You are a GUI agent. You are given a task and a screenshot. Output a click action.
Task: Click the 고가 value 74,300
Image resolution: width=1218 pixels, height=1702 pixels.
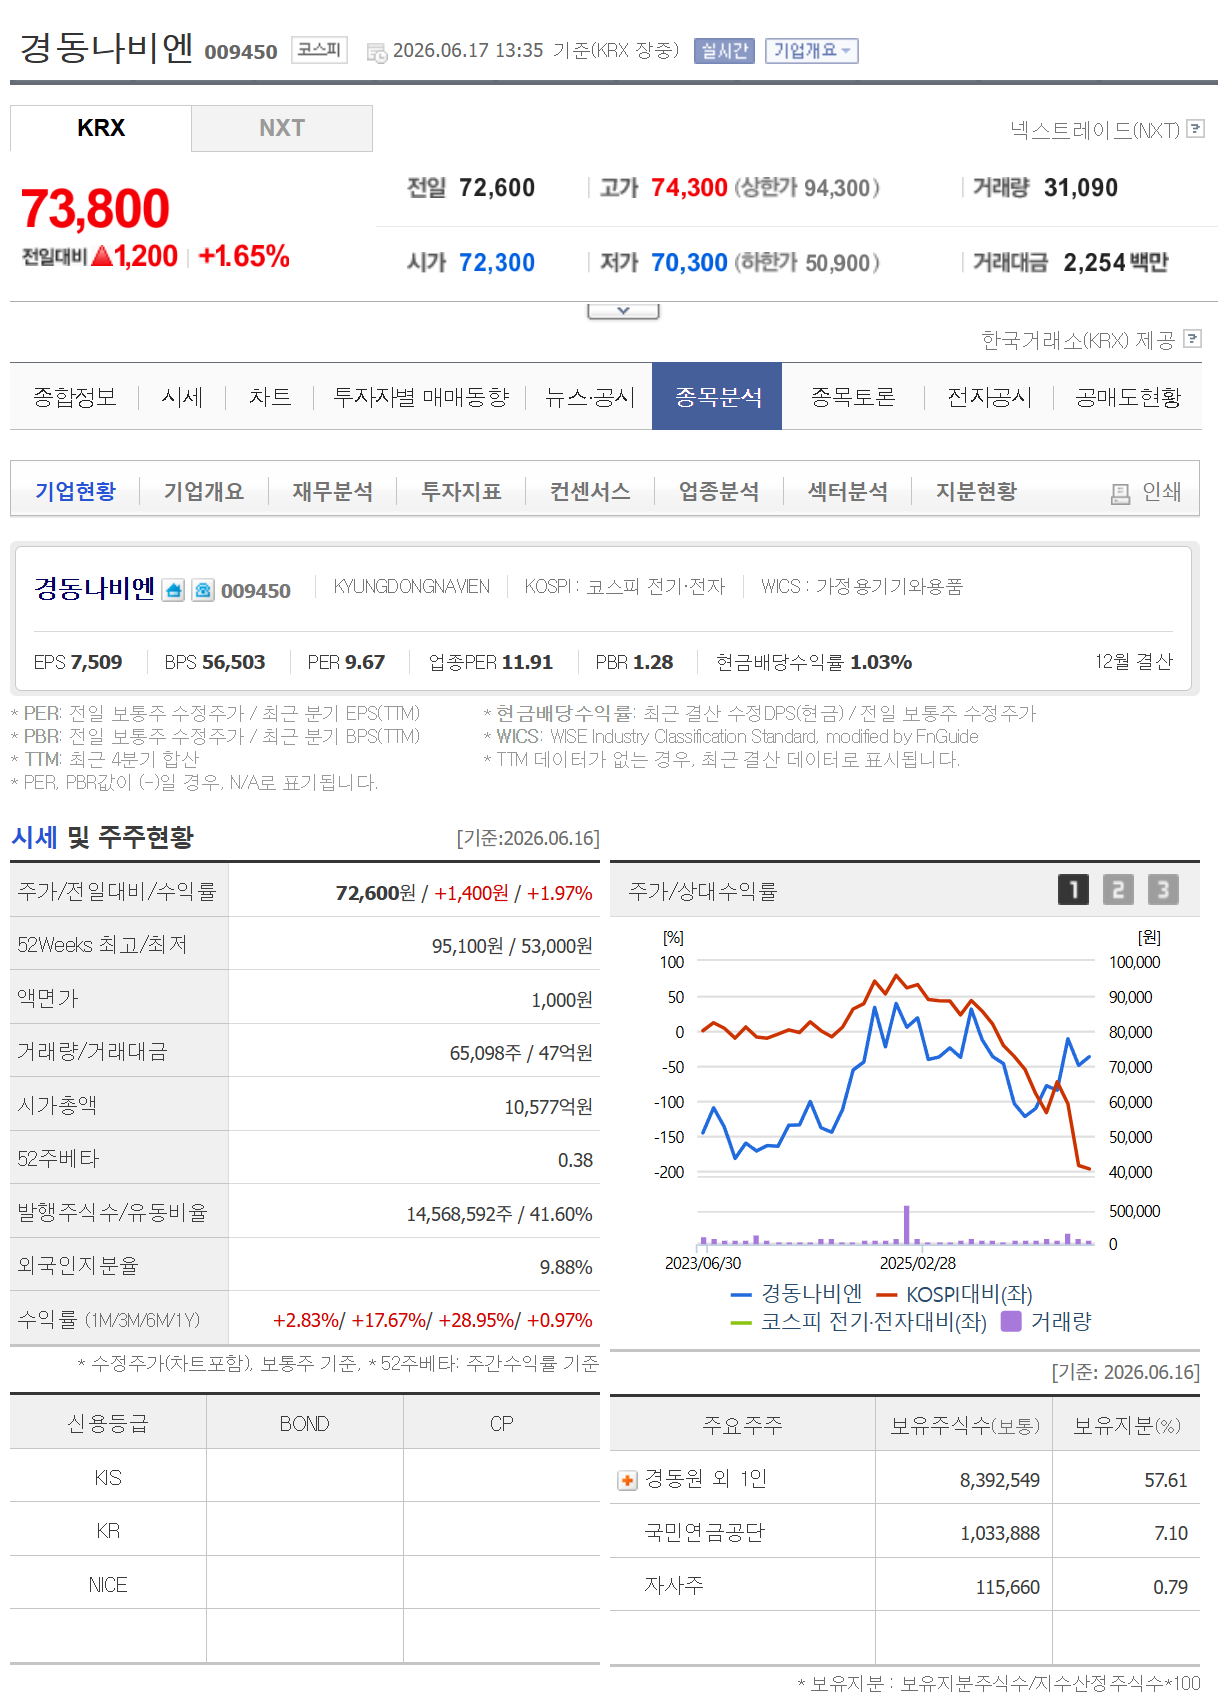click(x=689, y=188)
